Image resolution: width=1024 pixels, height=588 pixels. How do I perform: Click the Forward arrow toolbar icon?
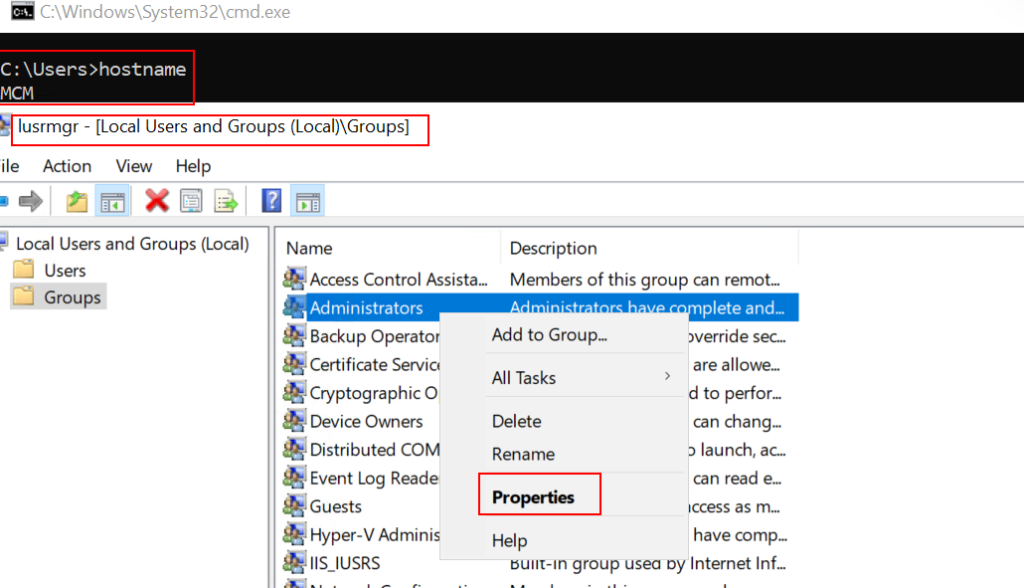click(x=30, y=201)
